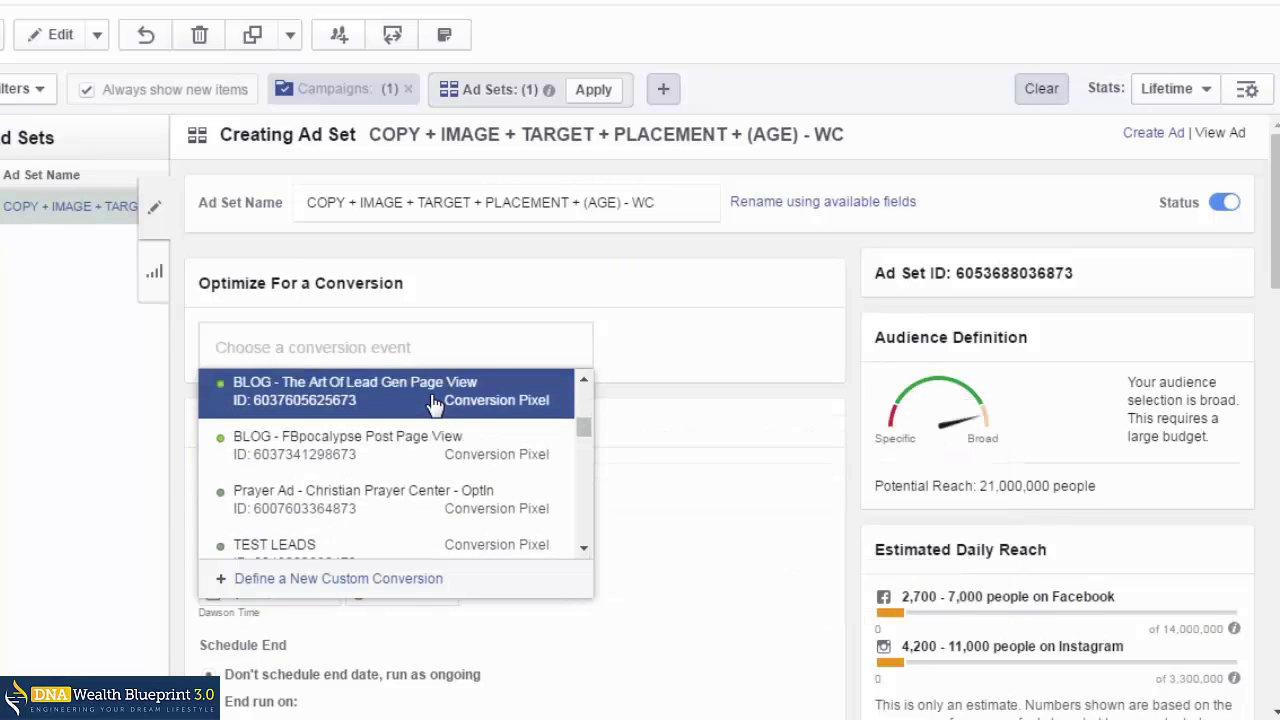Uncheck Always show new items checkbox
This screenshot has height=720, width=1280.
point(87,90)
